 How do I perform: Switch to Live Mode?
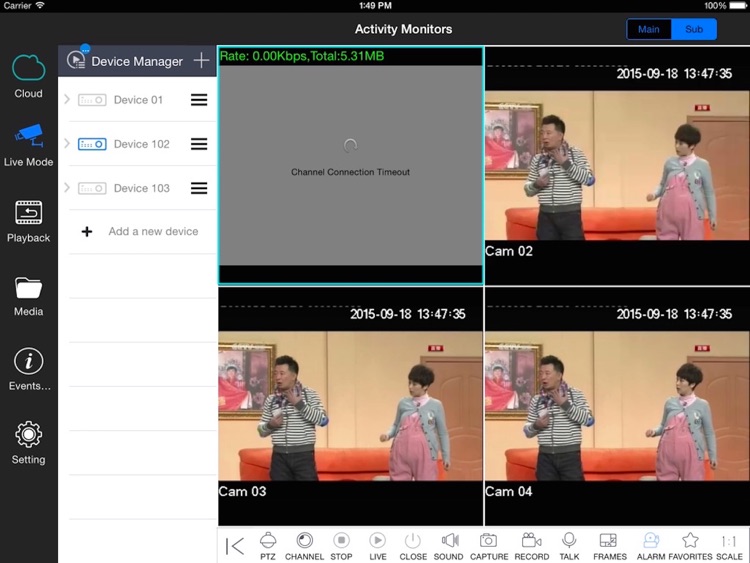point(28,145)
